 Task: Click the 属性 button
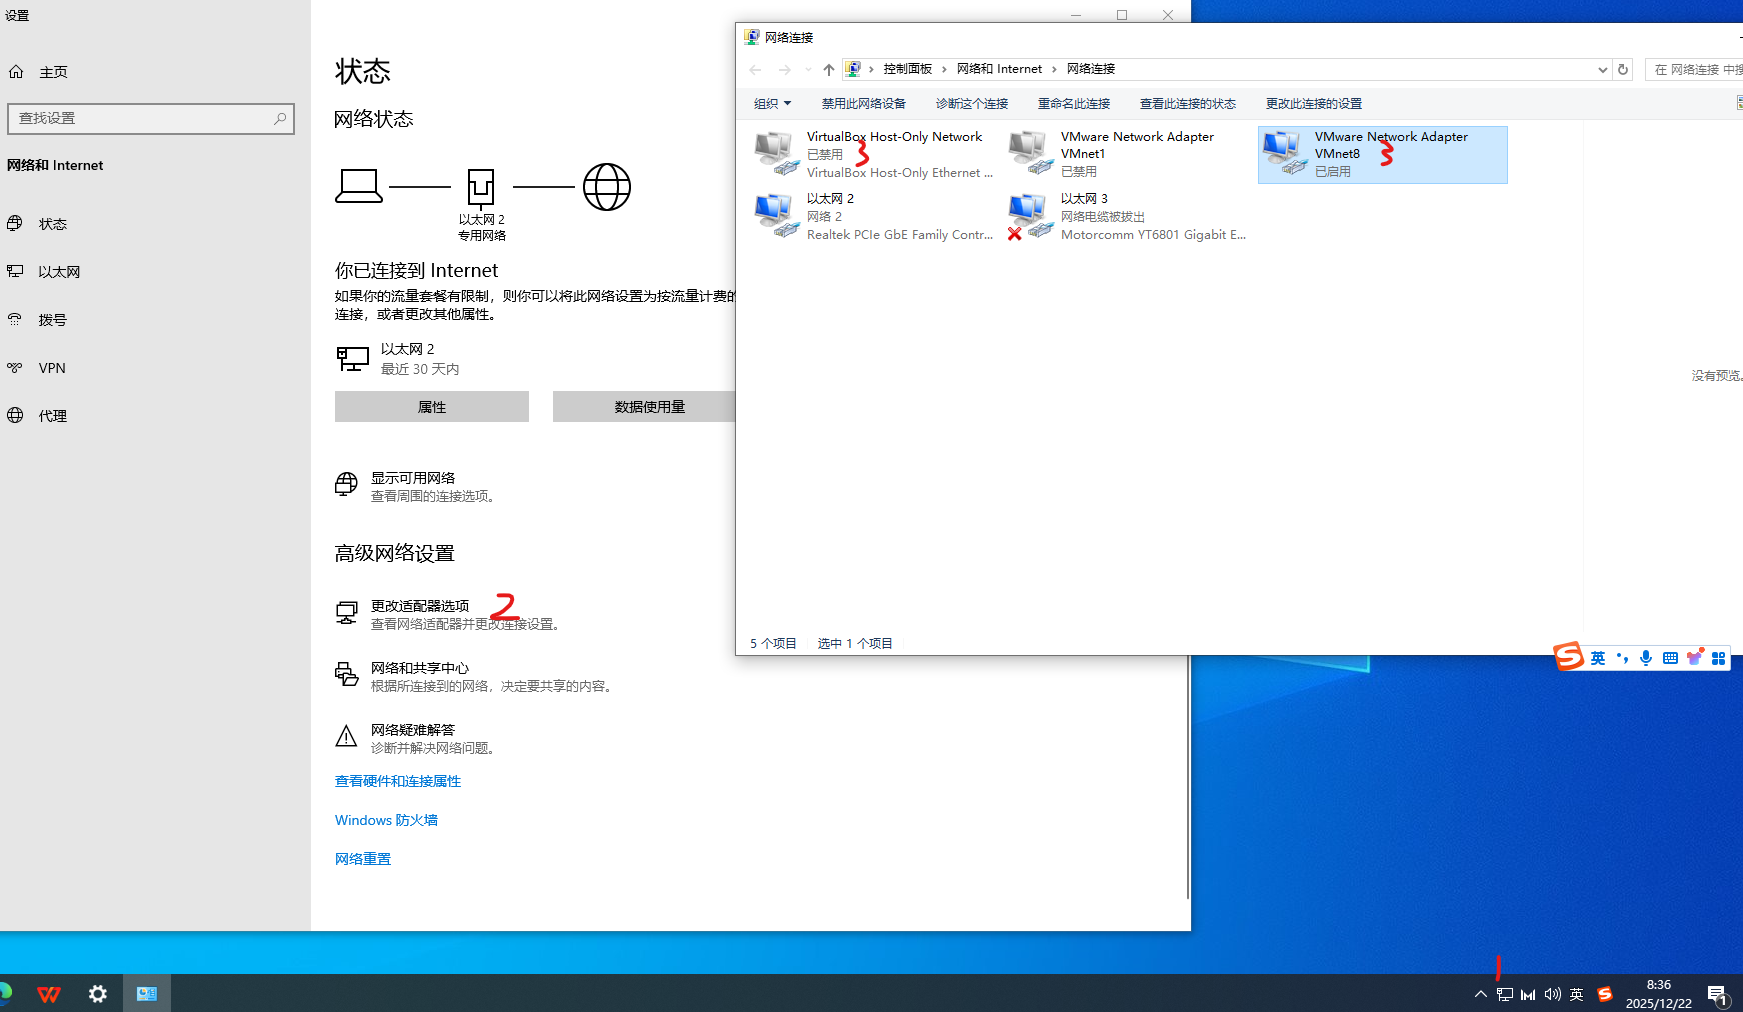point(431,407)
